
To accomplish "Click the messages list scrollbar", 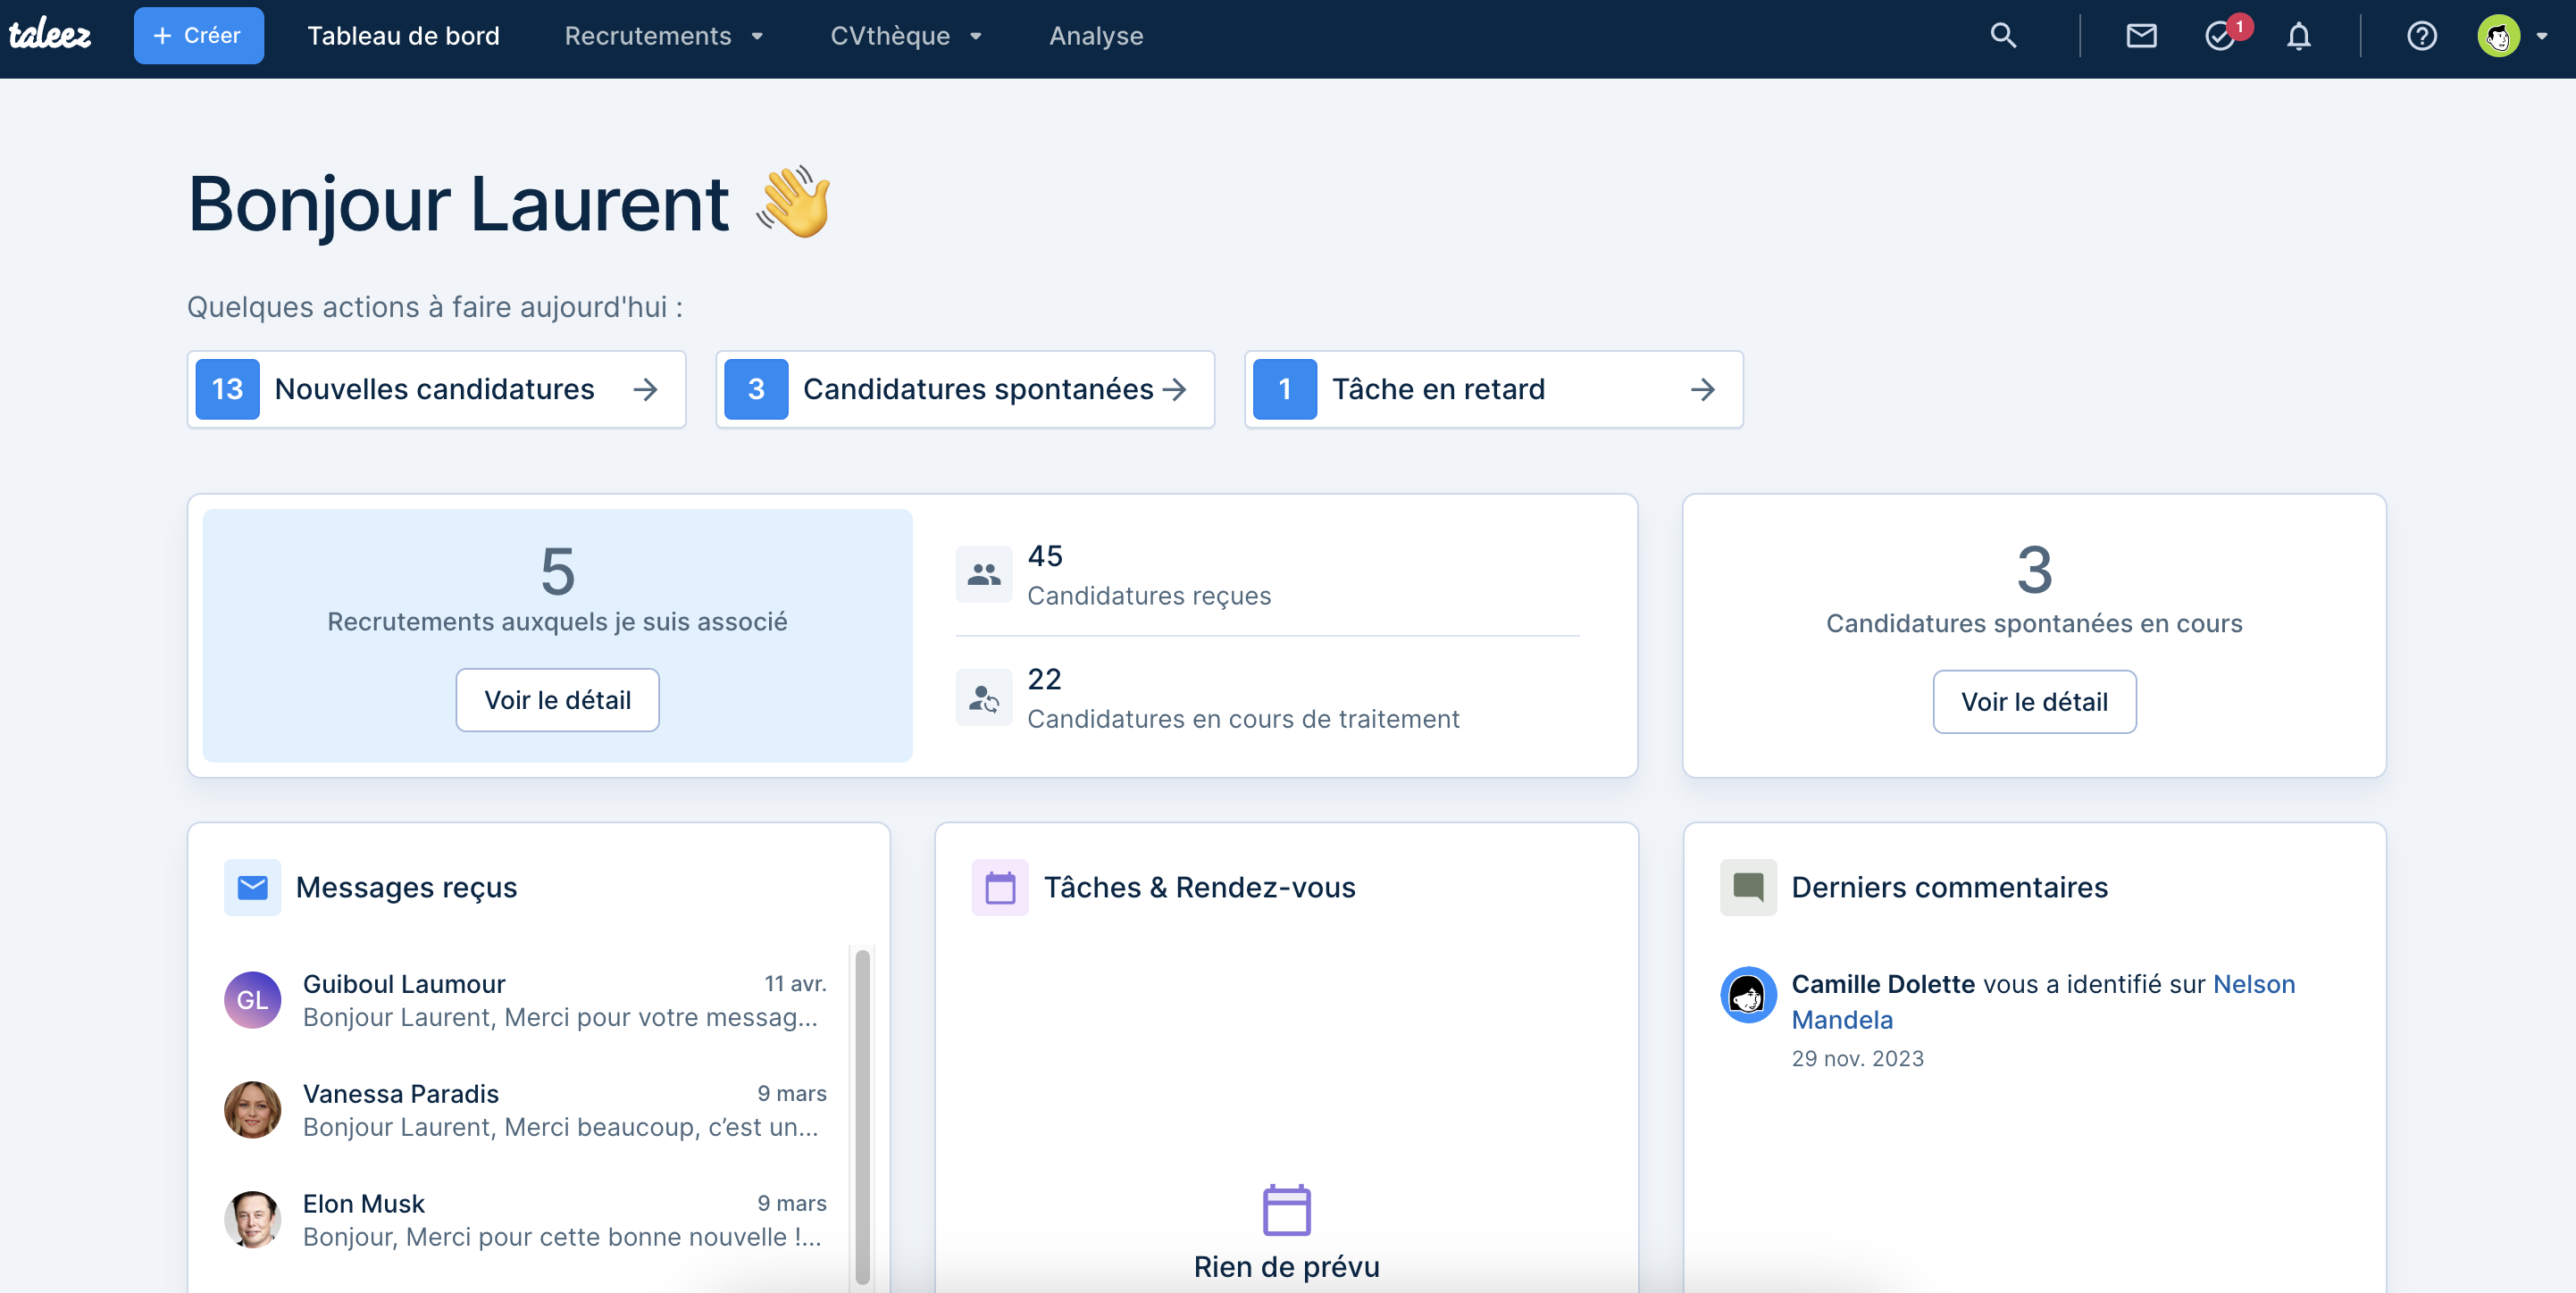I will coord(862,1115).
